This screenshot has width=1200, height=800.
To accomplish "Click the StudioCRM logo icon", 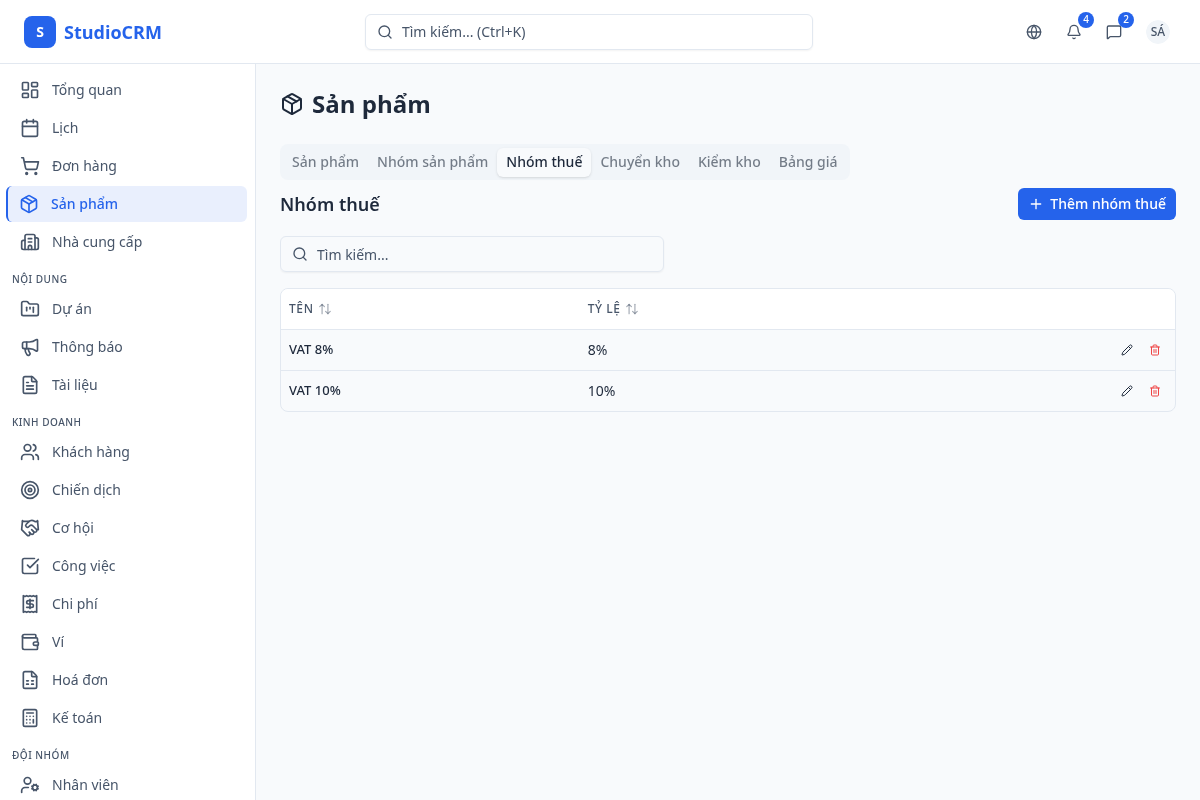I will (x=40, y=32).
